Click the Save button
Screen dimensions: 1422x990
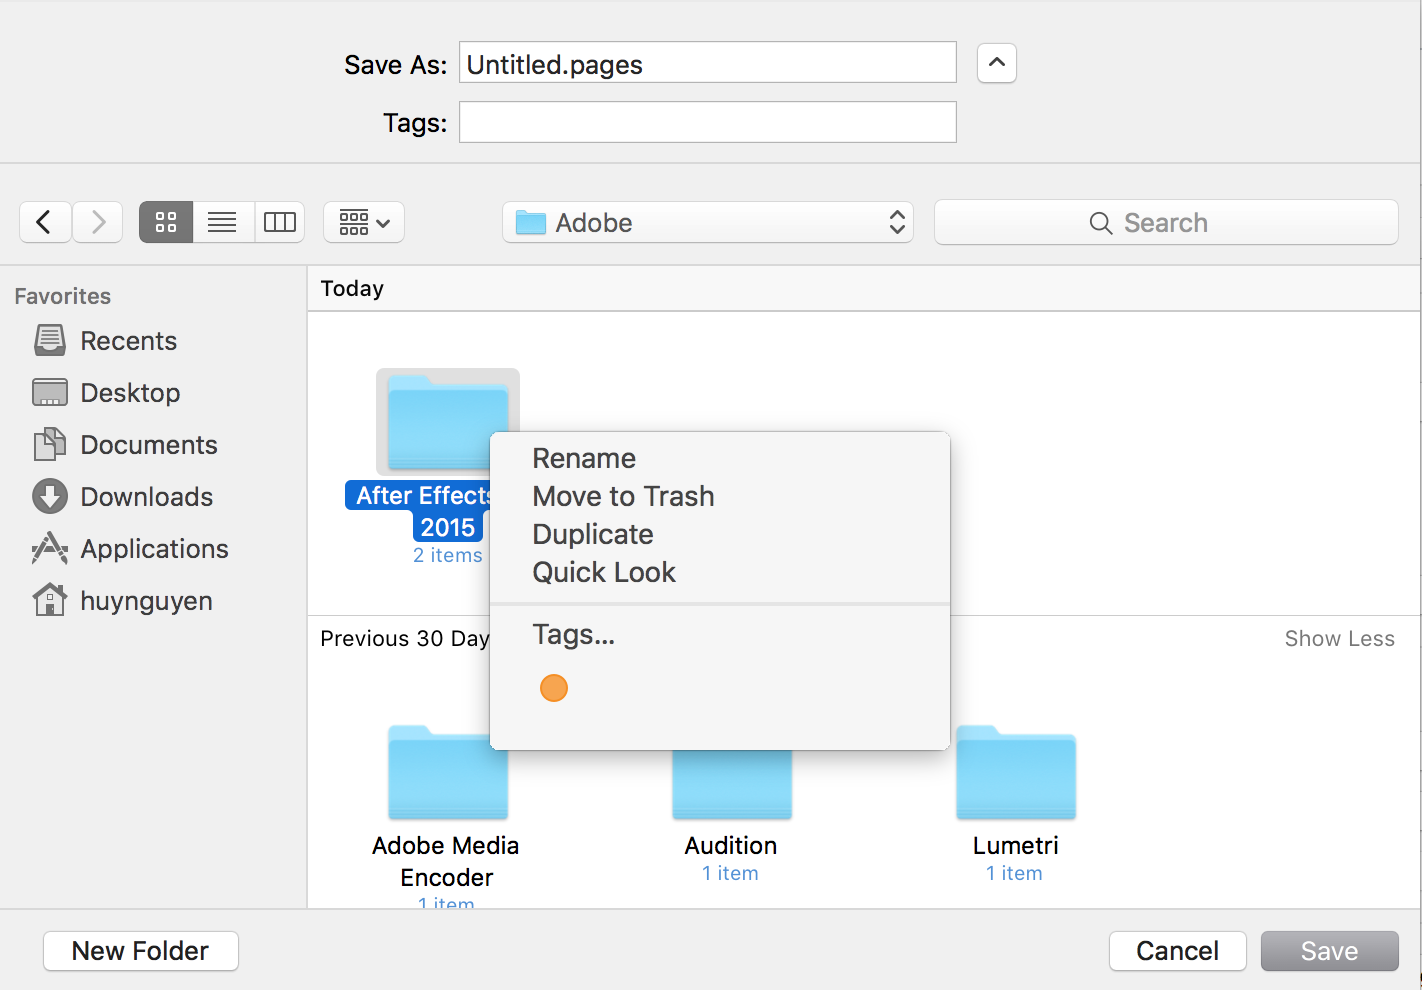[1329, 951]
